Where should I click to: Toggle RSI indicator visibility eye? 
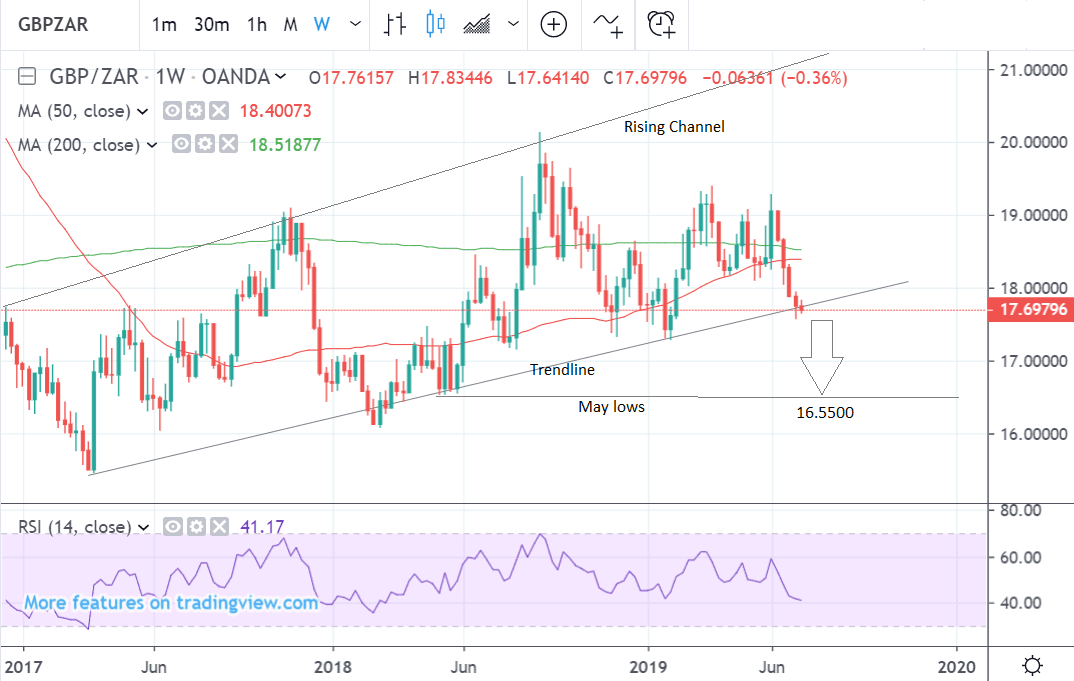pos(172,527)
